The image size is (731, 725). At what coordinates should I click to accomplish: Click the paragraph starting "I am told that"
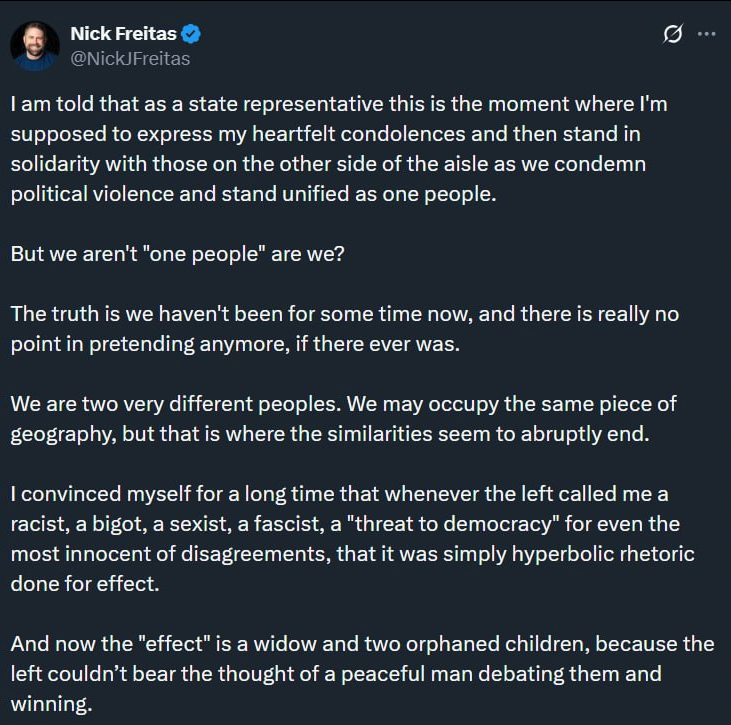[x=339, y=149]
